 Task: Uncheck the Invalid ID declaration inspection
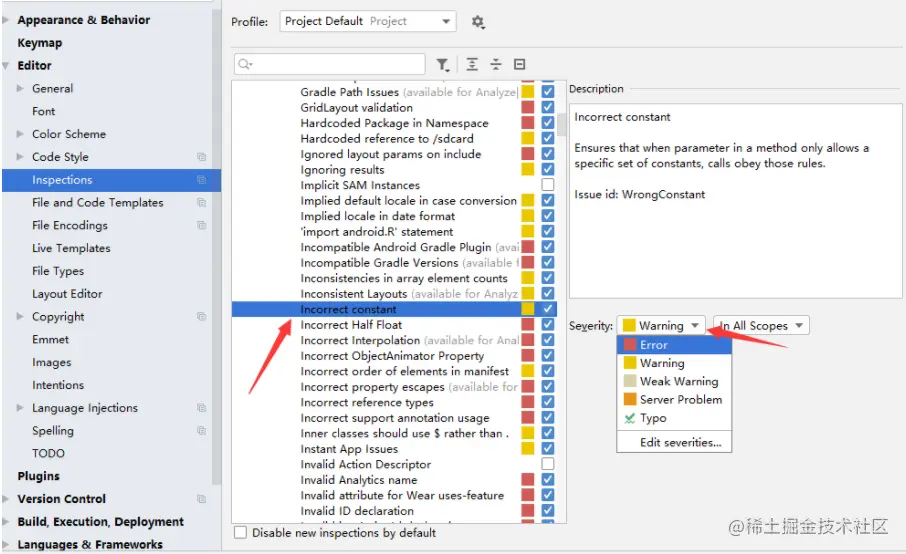(548, 511)
